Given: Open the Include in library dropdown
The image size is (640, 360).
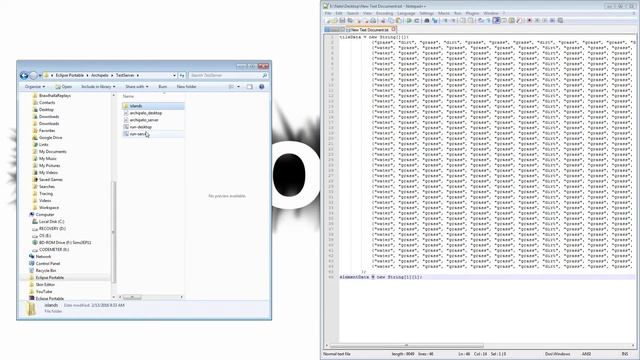Looking at the screenshot, I should click(98, 87).
